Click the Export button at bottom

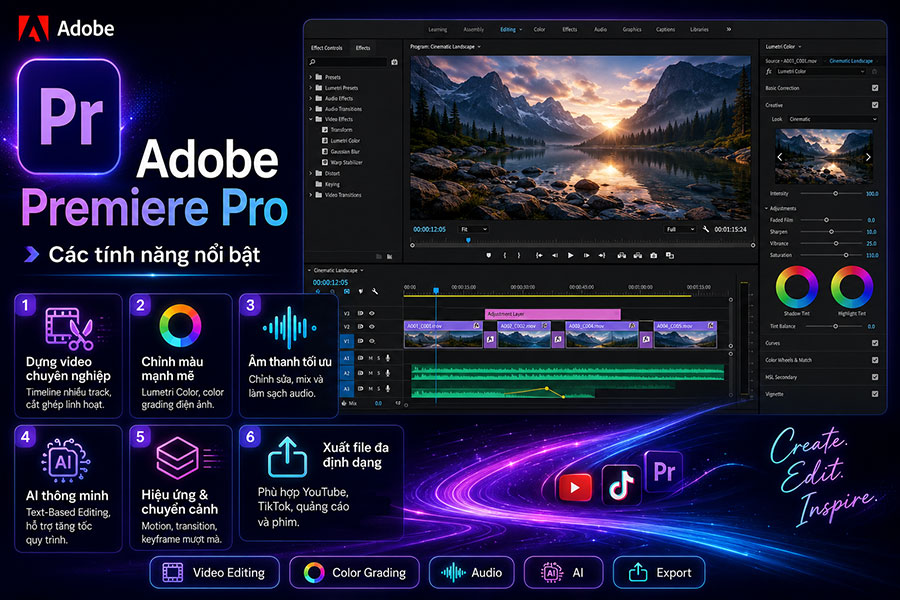(x=659, y=572)
